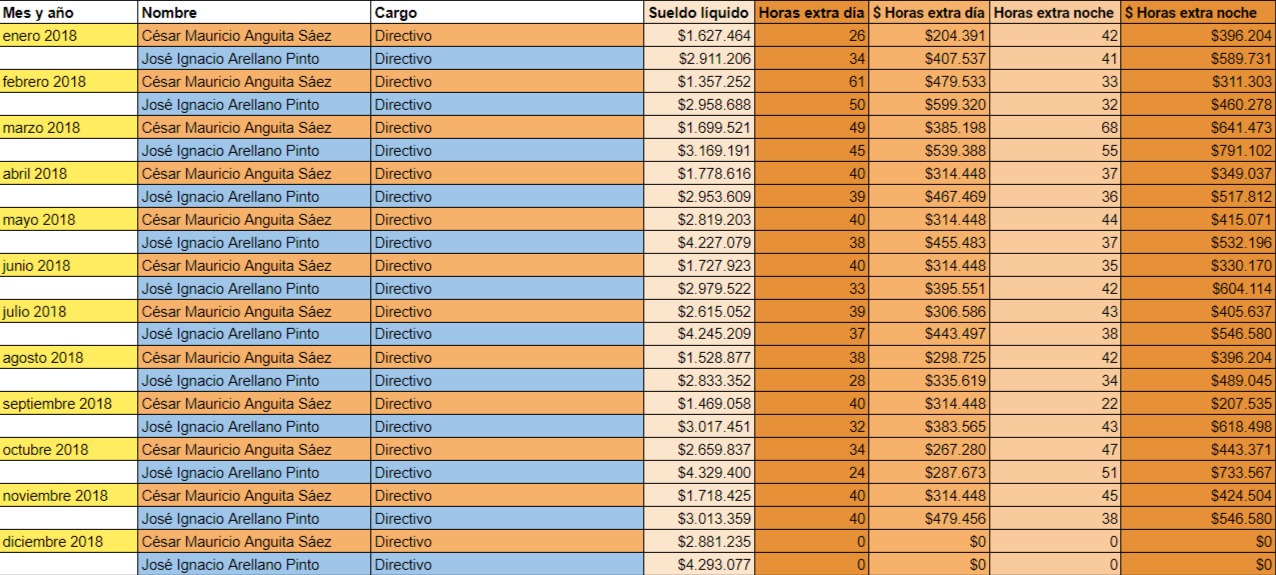Click the 'octubre 2018' cell
The image size is (1276, 575).
69,450
